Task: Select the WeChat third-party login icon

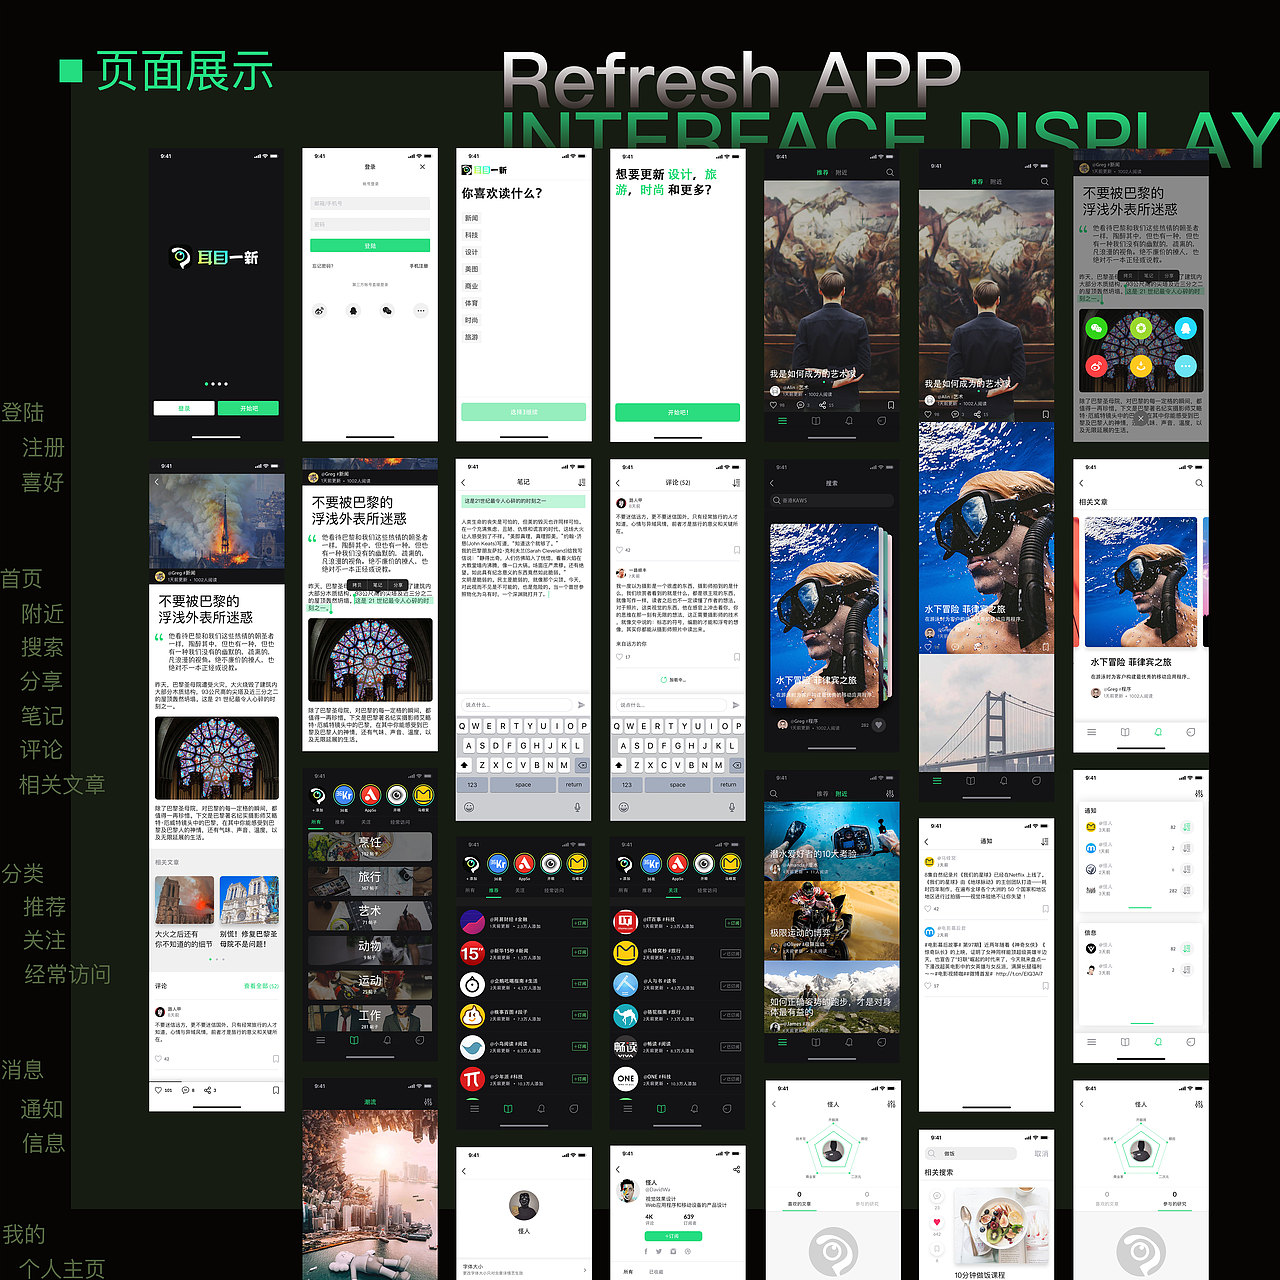Action: pos(387,311)
